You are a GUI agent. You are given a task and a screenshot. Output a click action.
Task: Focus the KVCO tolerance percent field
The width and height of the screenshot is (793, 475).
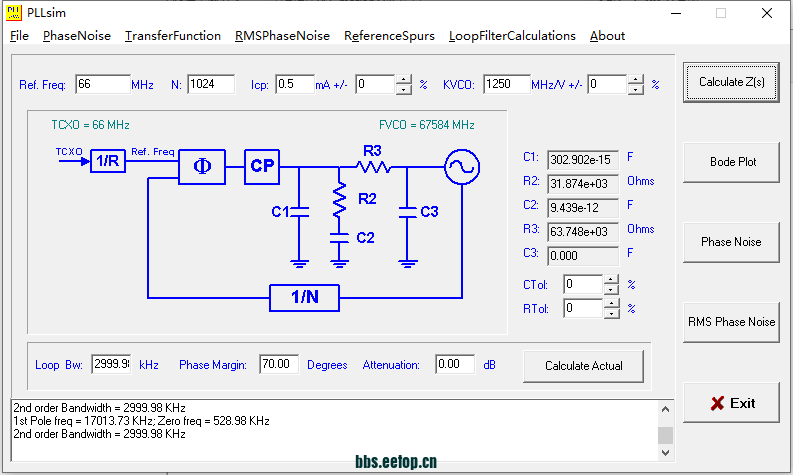607,84
